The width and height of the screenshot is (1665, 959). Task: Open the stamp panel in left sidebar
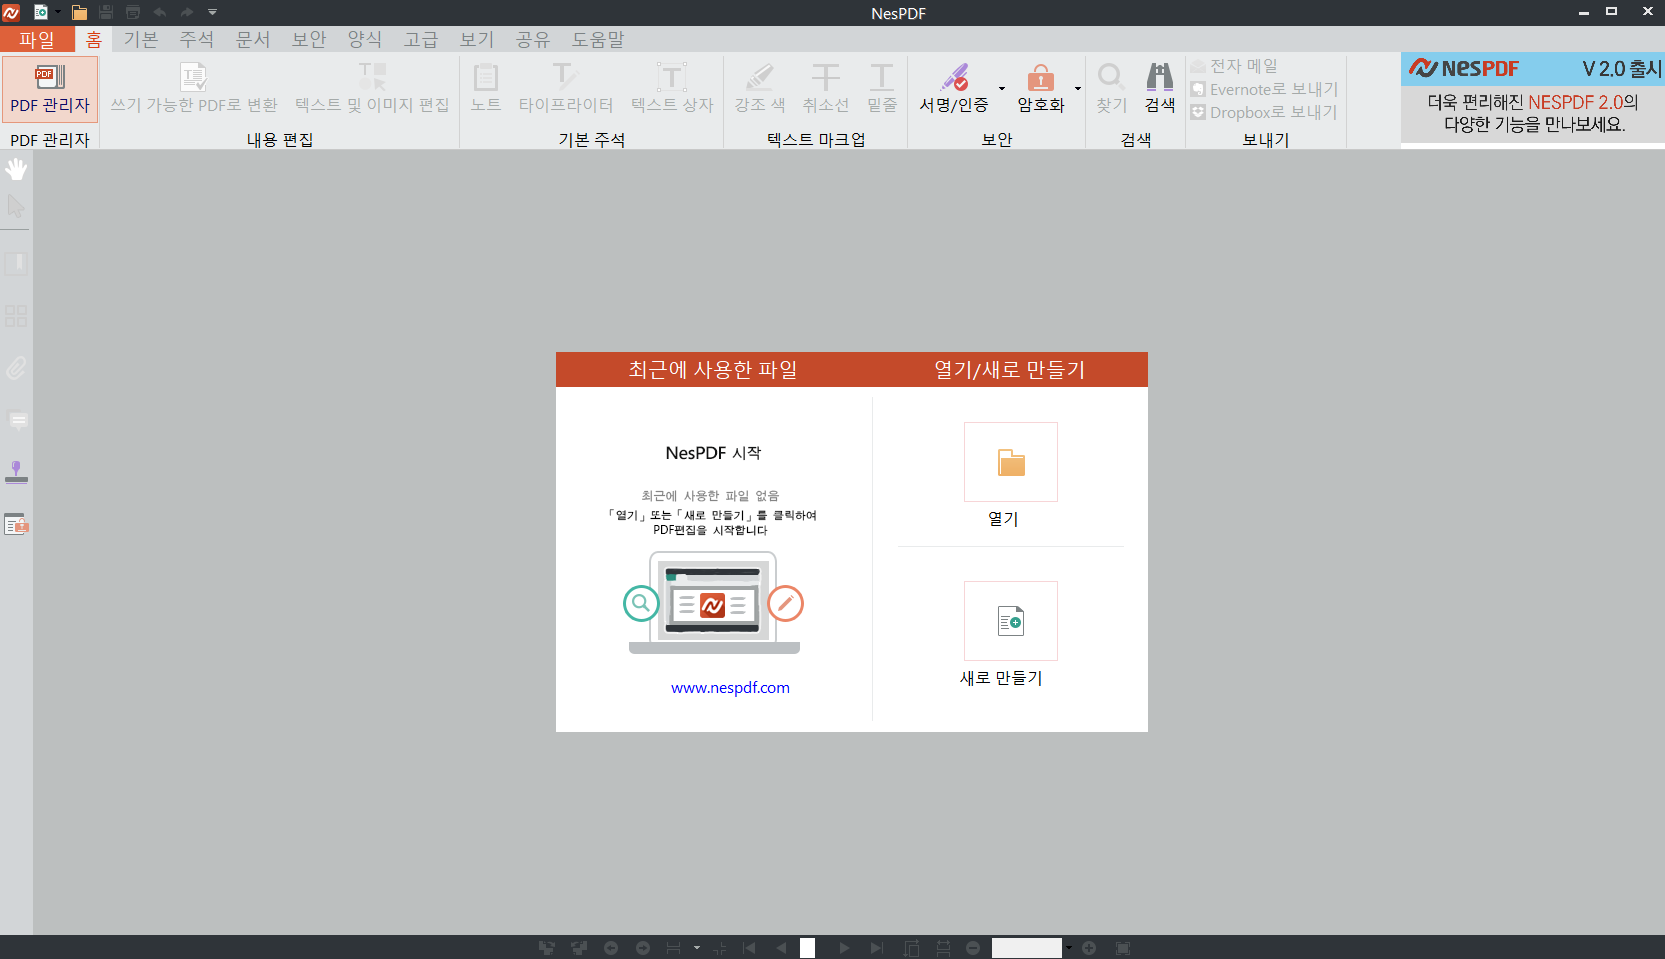pos(16,472)
